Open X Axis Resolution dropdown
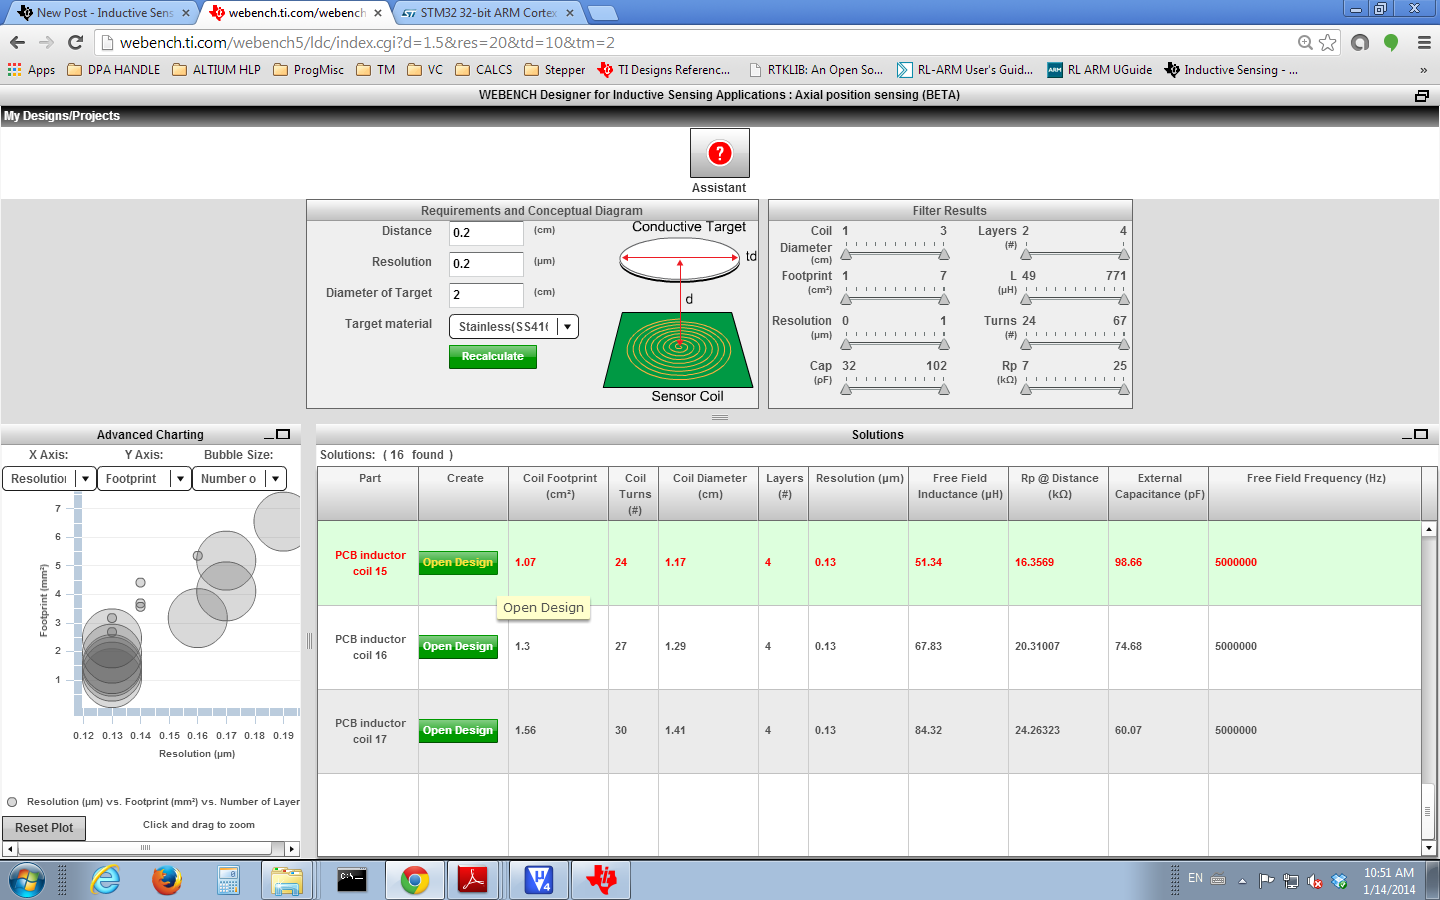The height and width of the screenshot is (900, 1440). point(49,479)
